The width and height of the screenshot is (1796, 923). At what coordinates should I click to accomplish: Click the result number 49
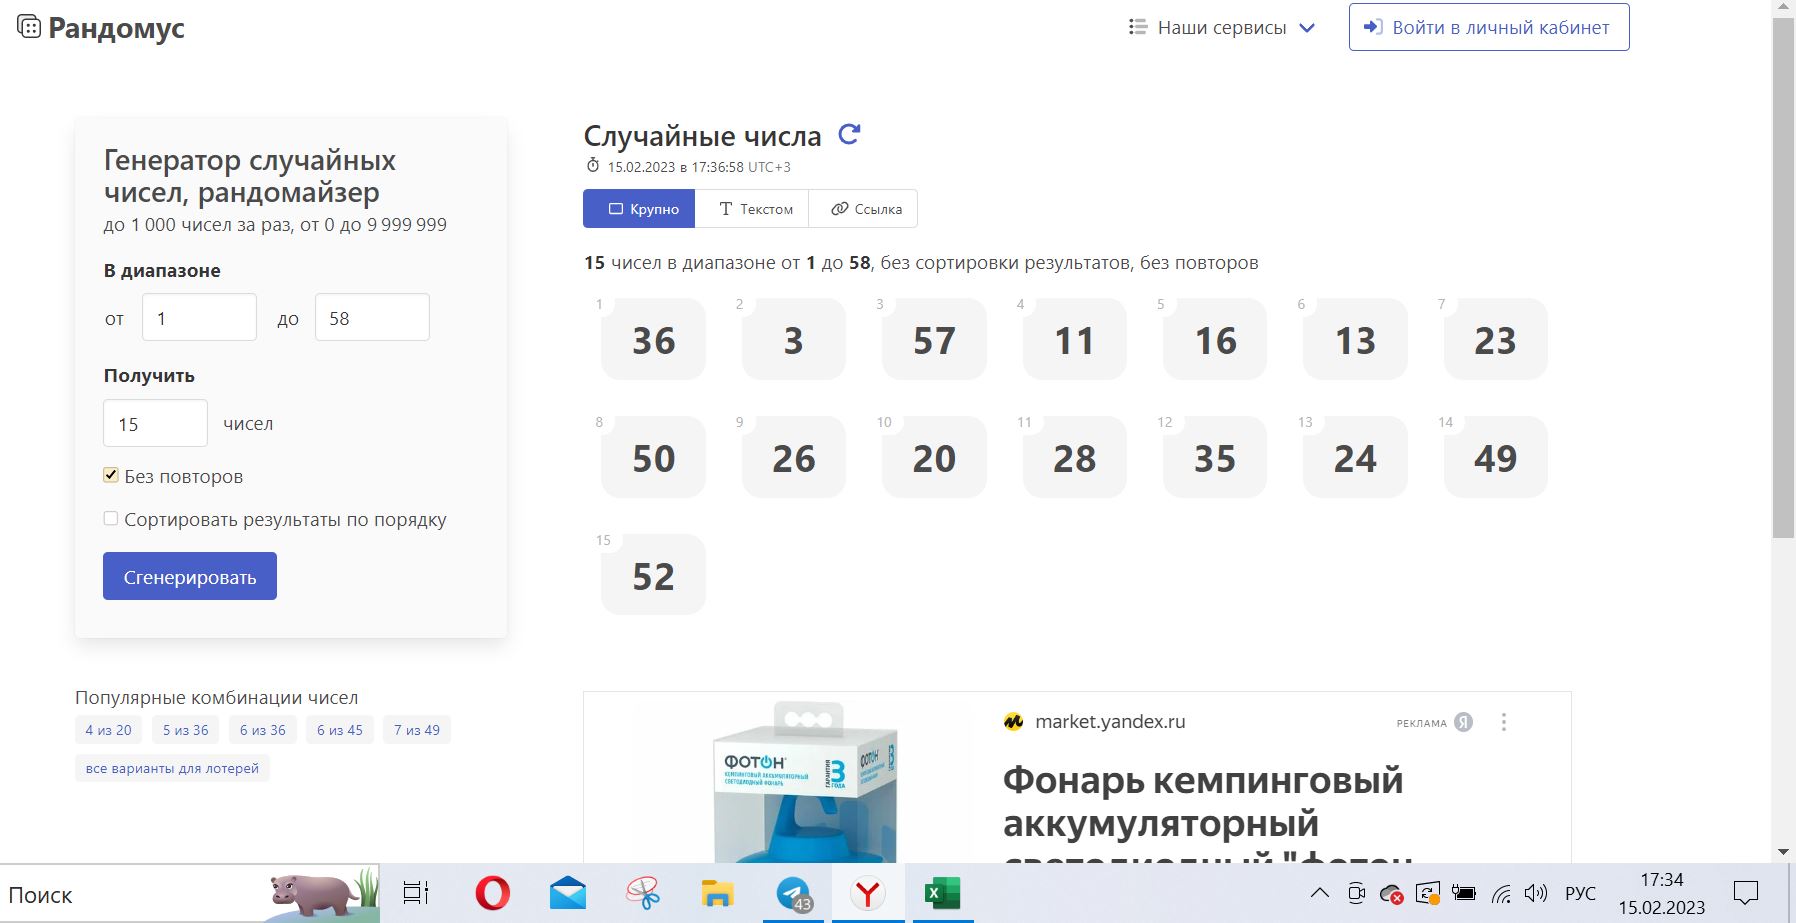point(1495,458)
